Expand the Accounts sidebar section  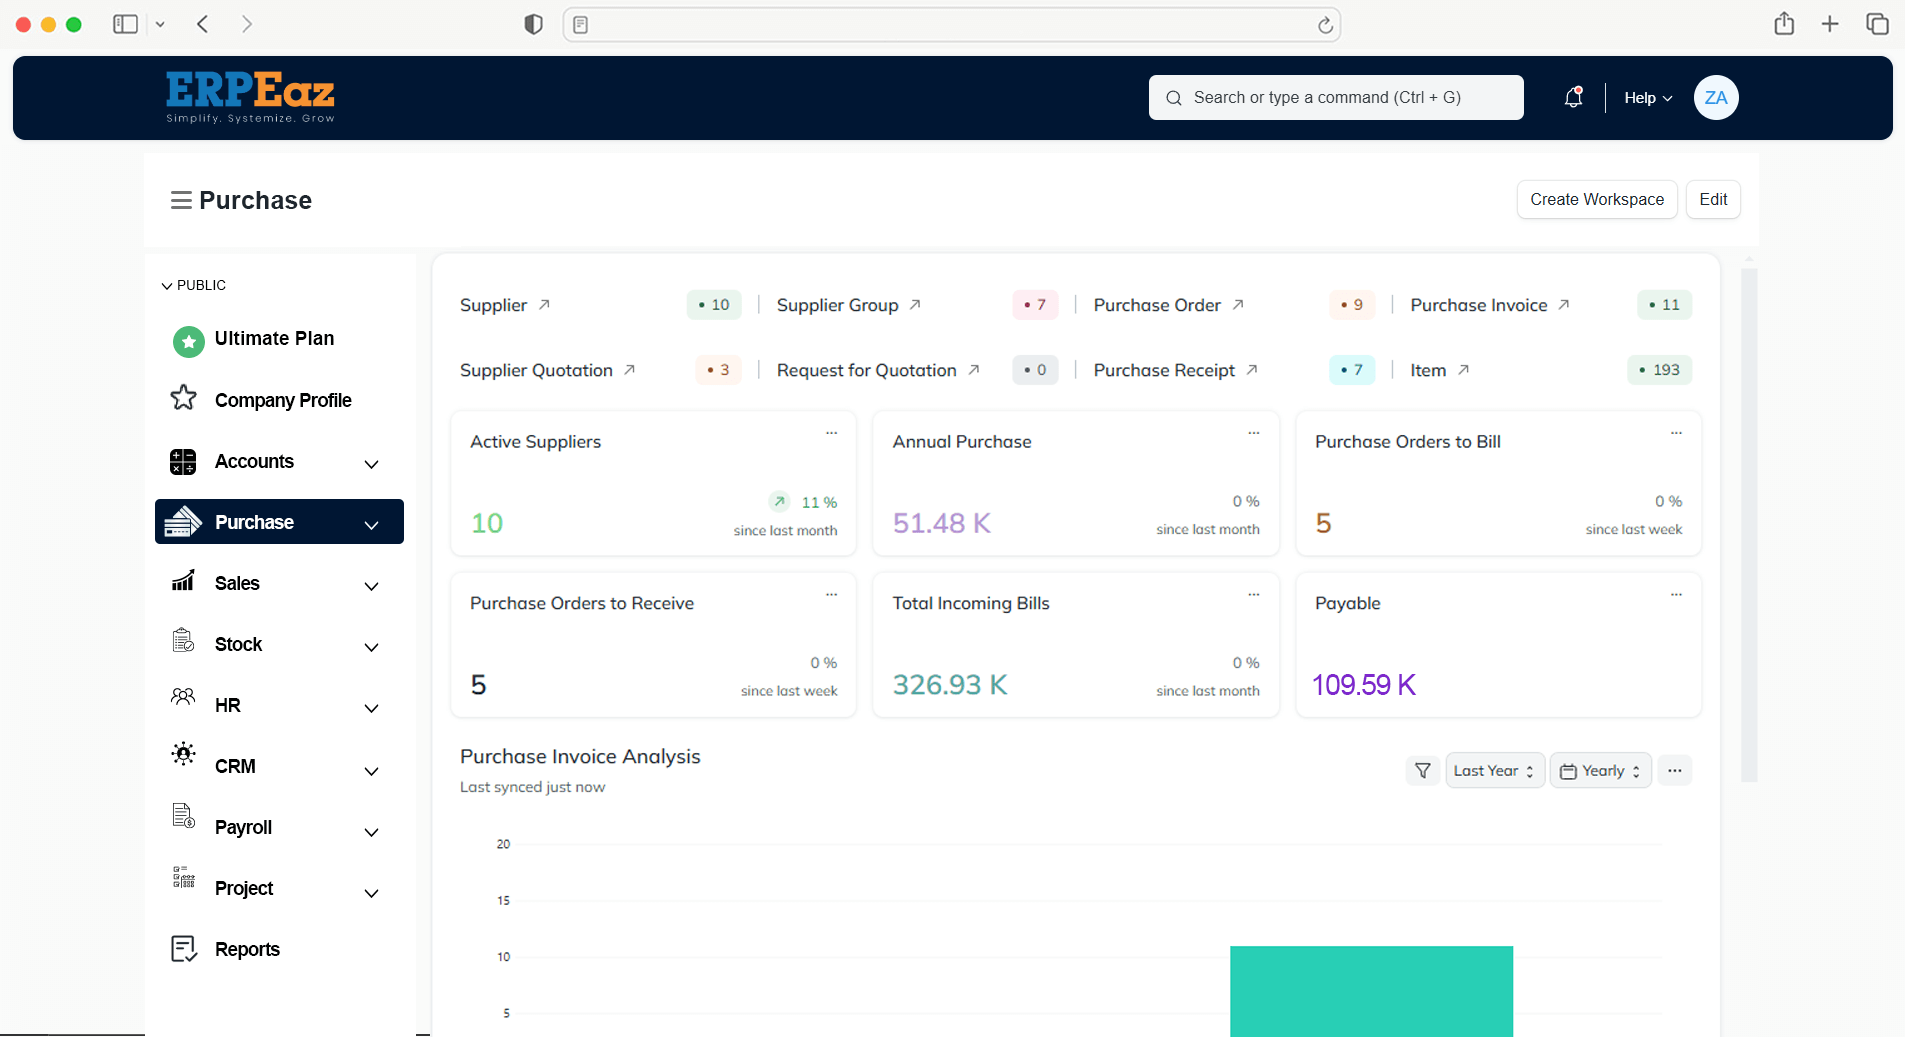[x=371, y=463]
